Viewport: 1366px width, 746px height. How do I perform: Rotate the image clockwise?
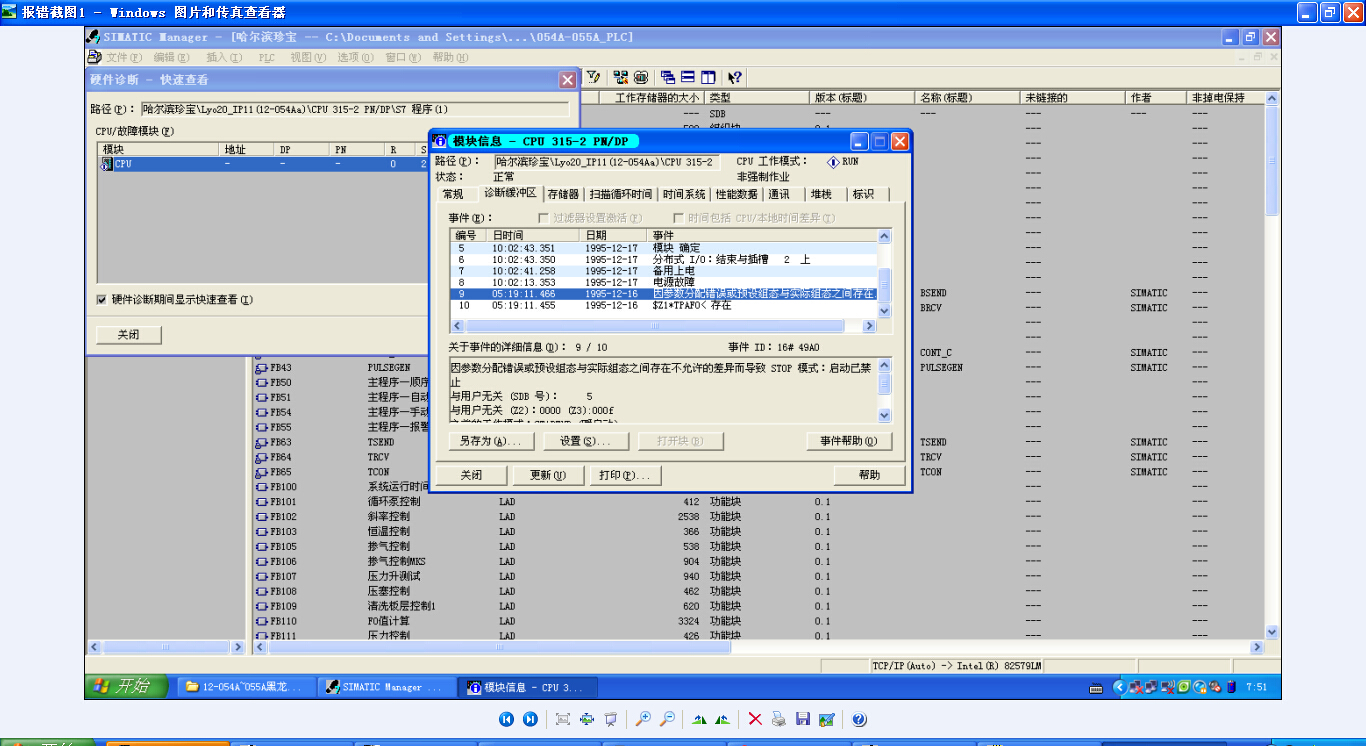[x=699, y=719]
